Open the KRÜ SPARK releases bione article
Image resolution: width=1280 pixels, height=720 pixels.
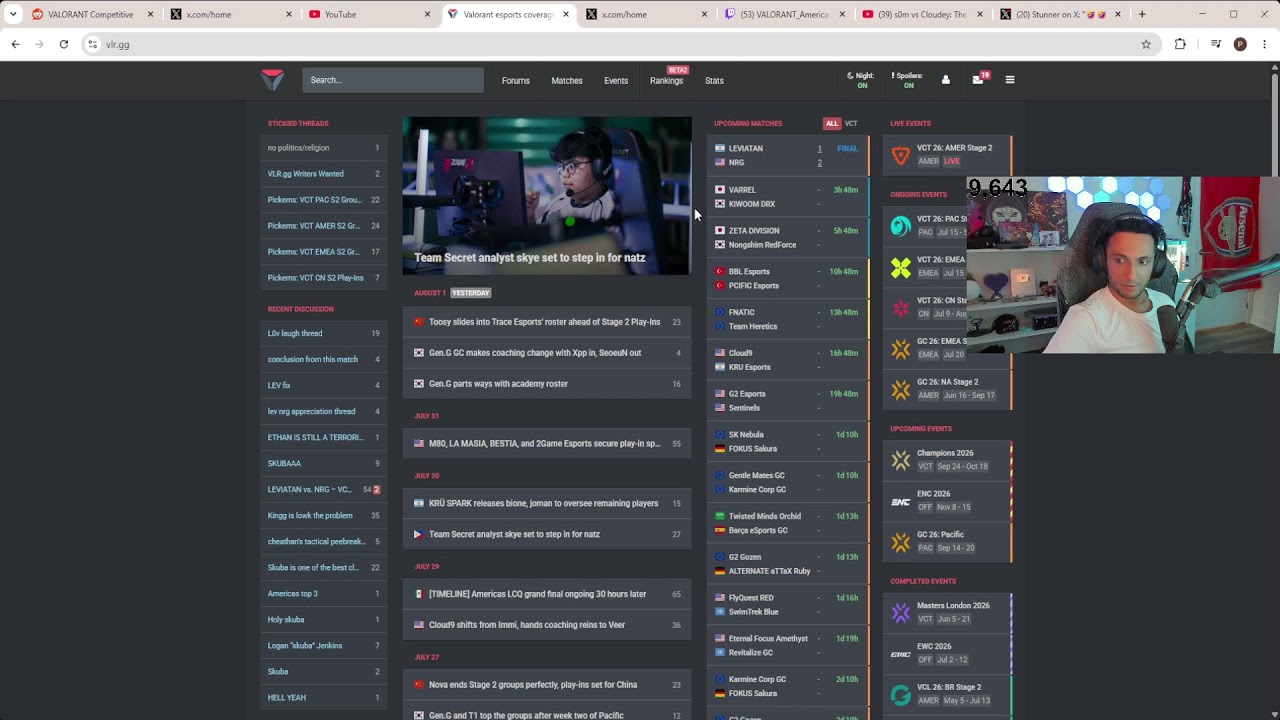coord(547,504)
